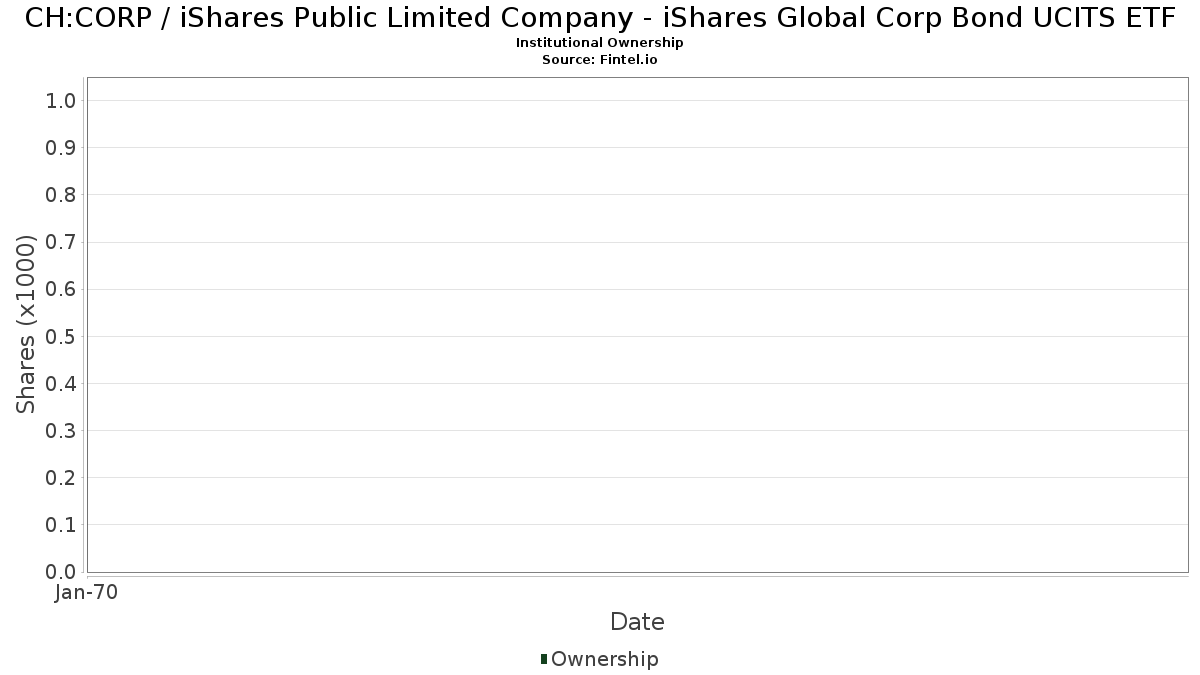Select the 0.4 y-axis tick label
The image size is (1200, 675).
[61, 383]
